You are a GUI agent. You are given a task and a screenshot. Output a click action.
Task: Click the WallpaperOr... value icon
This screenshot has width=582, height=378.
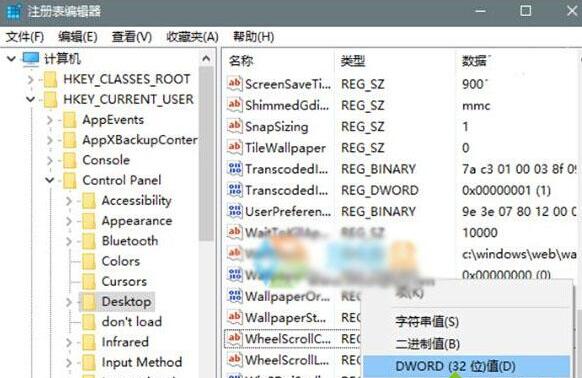pyautogui.click(x=235, y=296)
